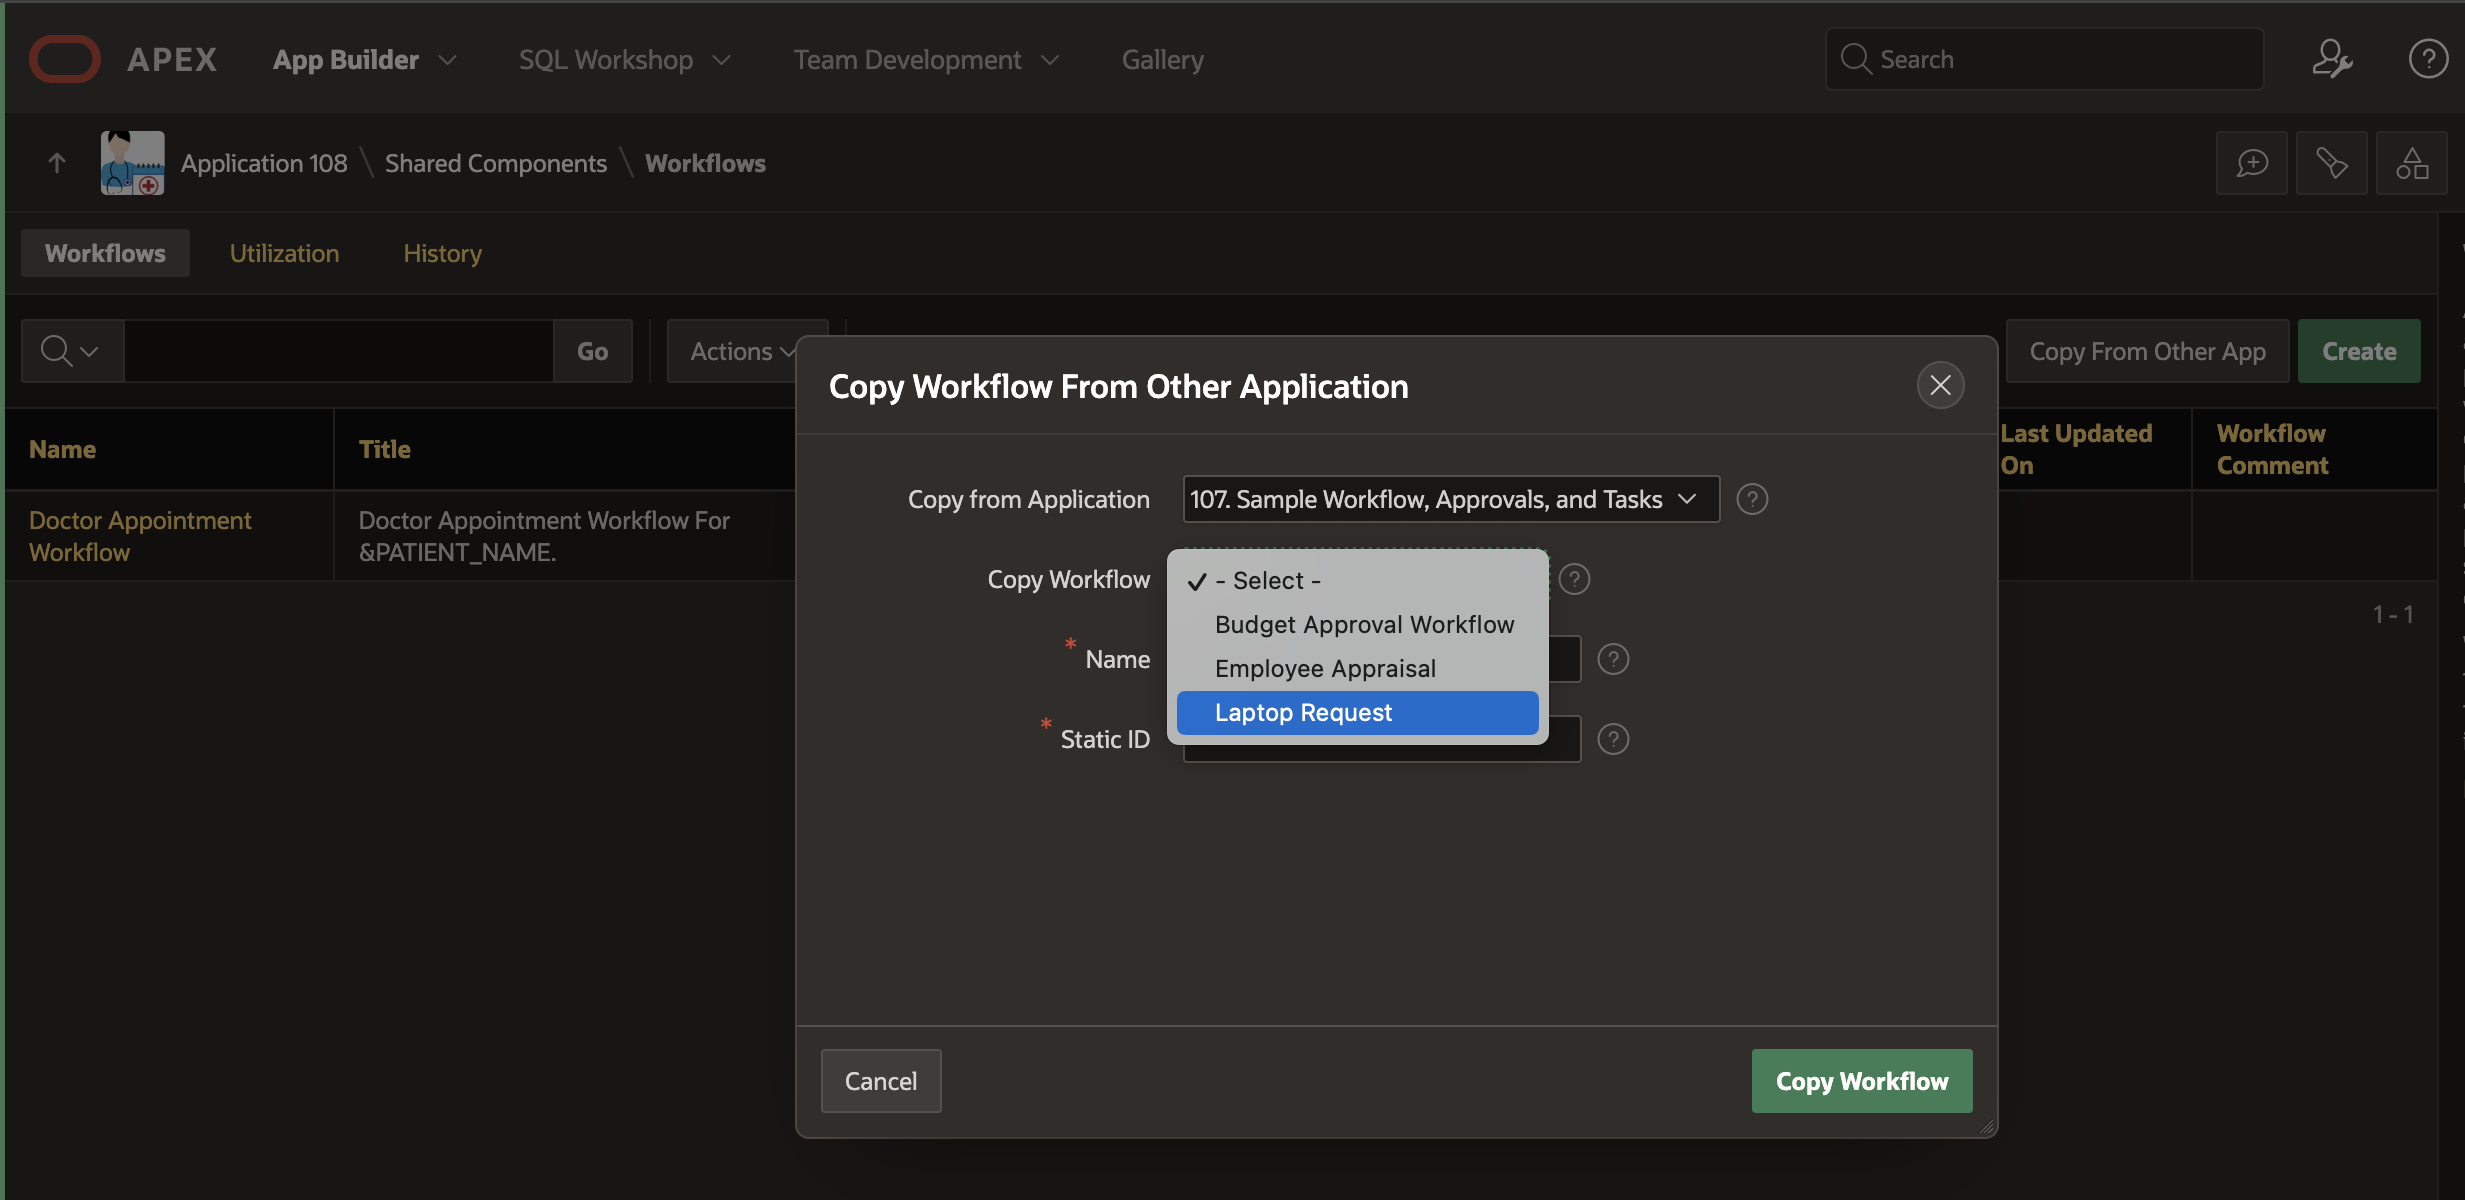Click the top Search input field
The image size is (2465, 1200).
point(2045,59)
